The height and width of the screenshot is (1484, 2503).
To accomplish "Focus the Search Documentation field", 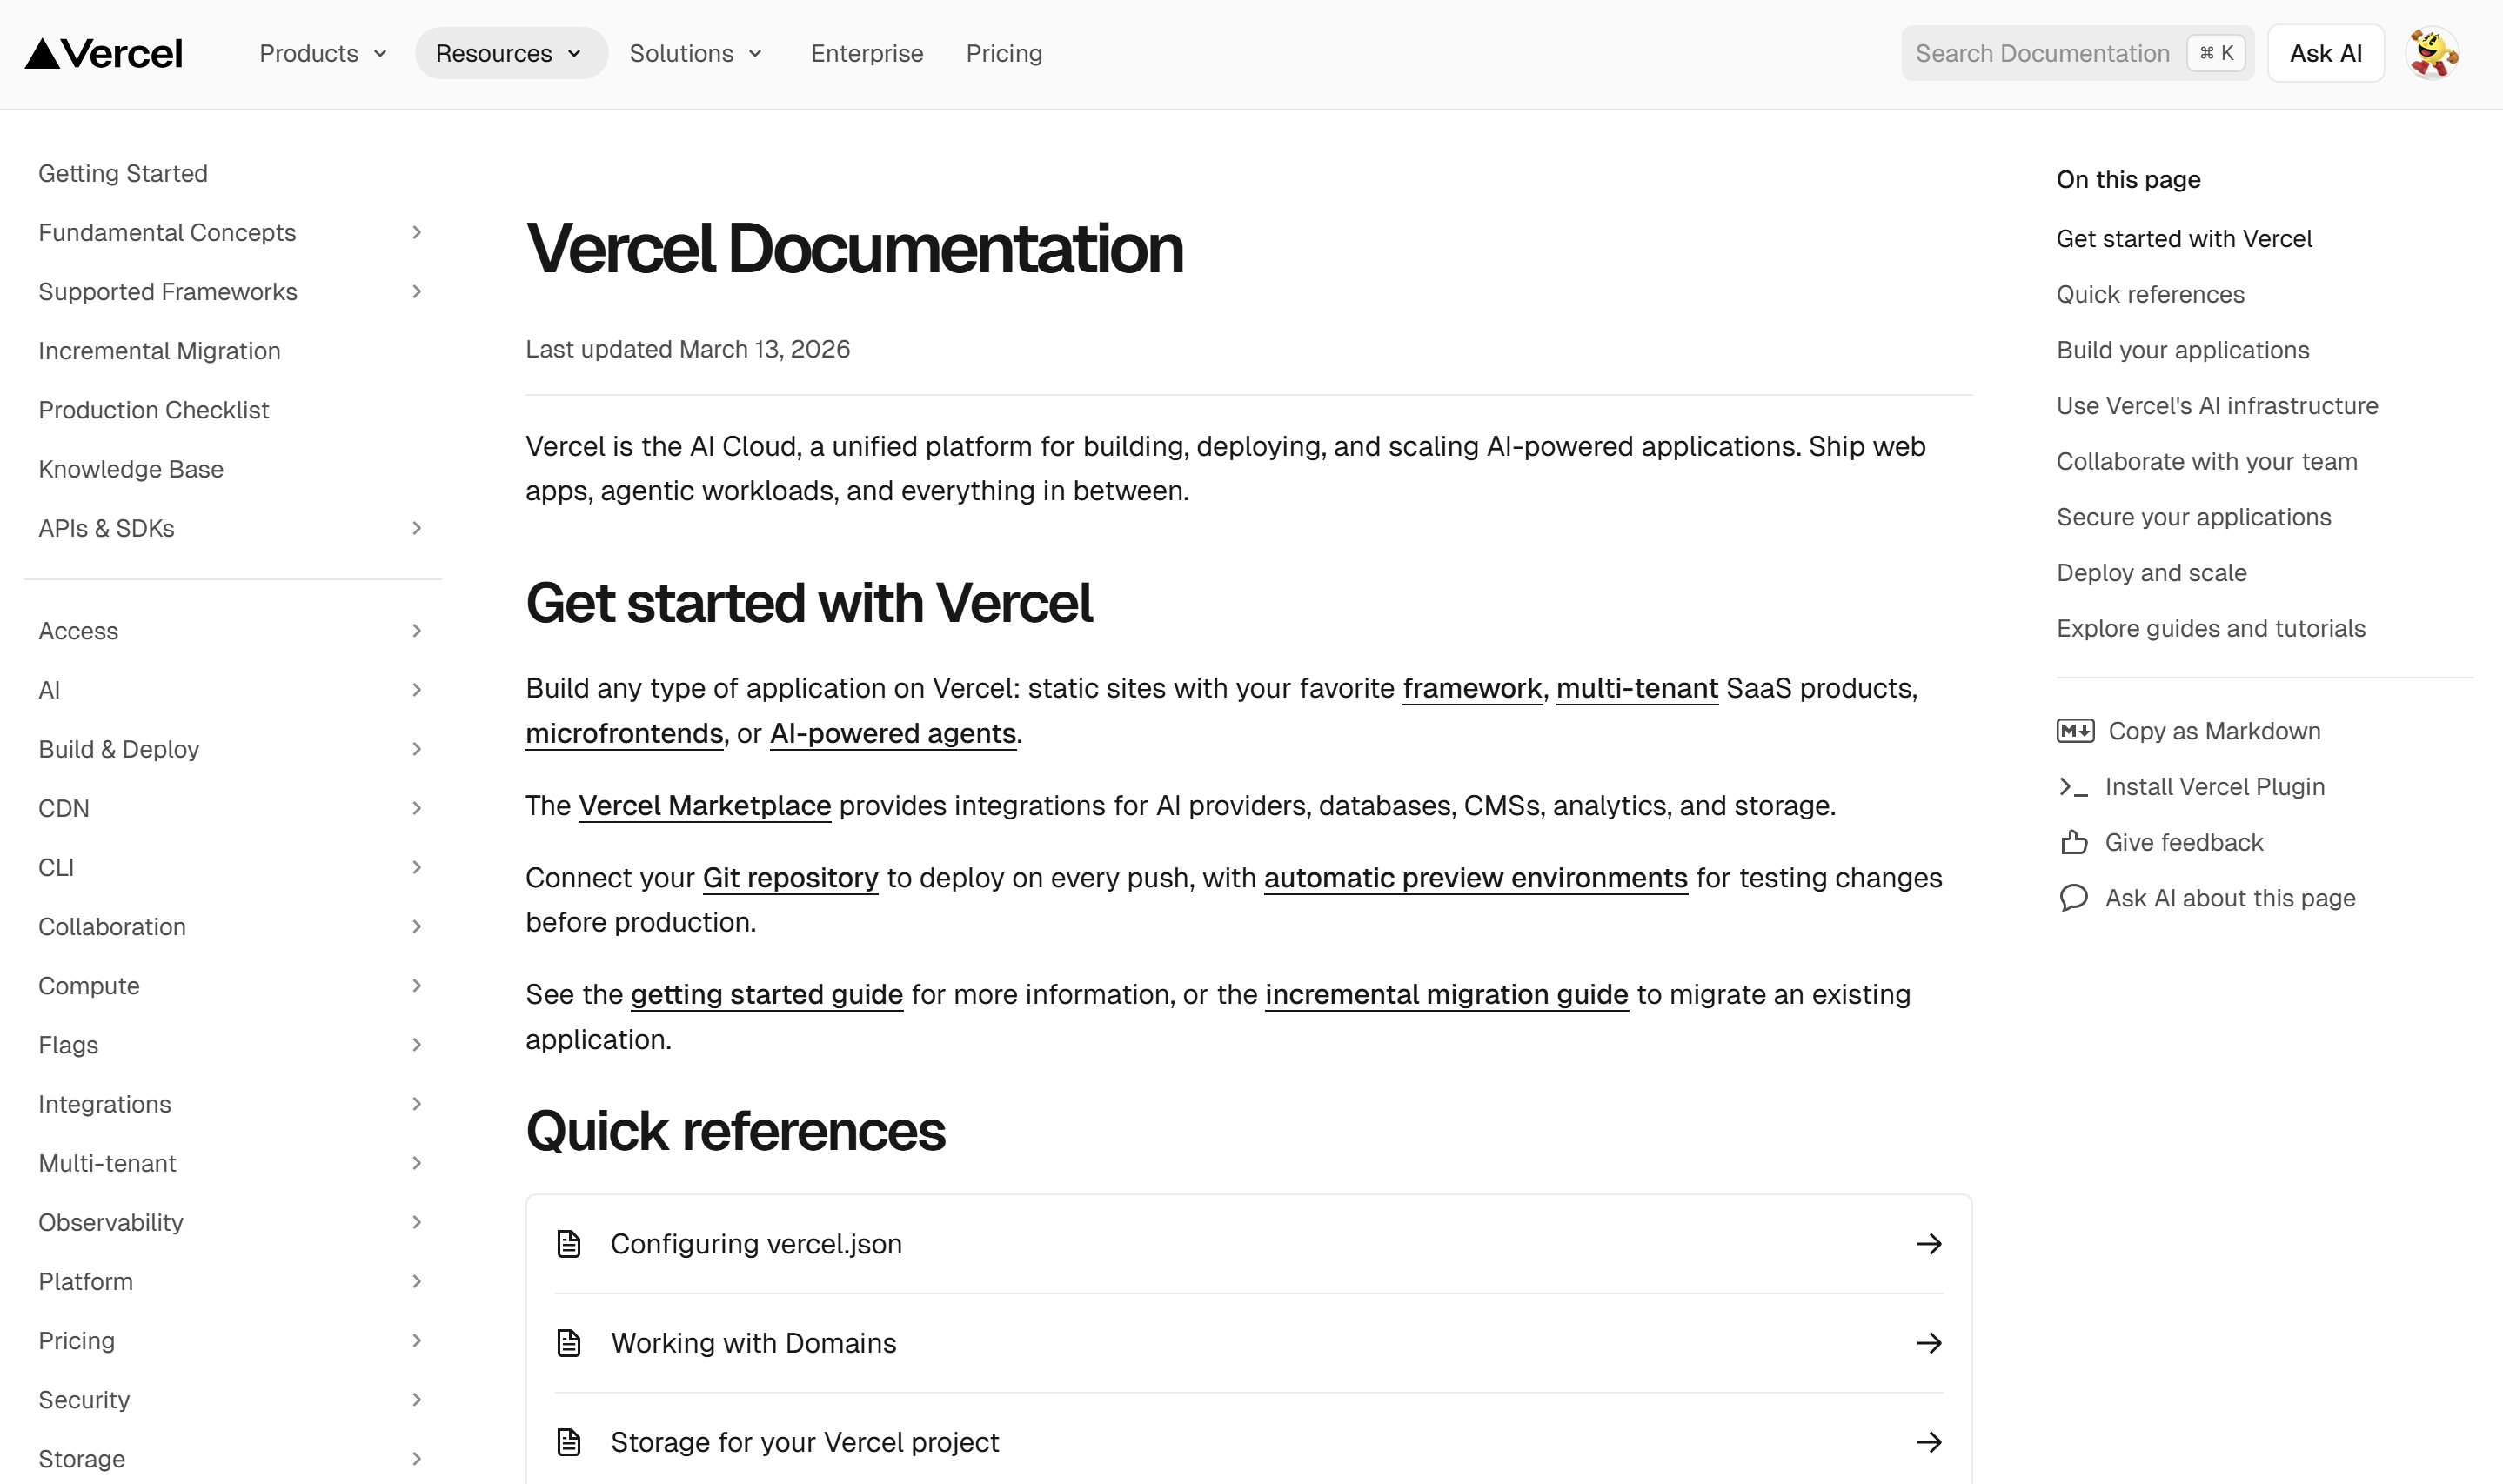I will 2042,54.
